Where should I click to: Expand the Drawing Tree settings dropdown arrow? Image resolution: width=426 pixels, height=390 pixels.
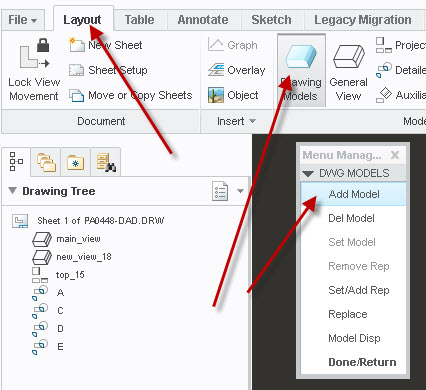tap(240, 191)
